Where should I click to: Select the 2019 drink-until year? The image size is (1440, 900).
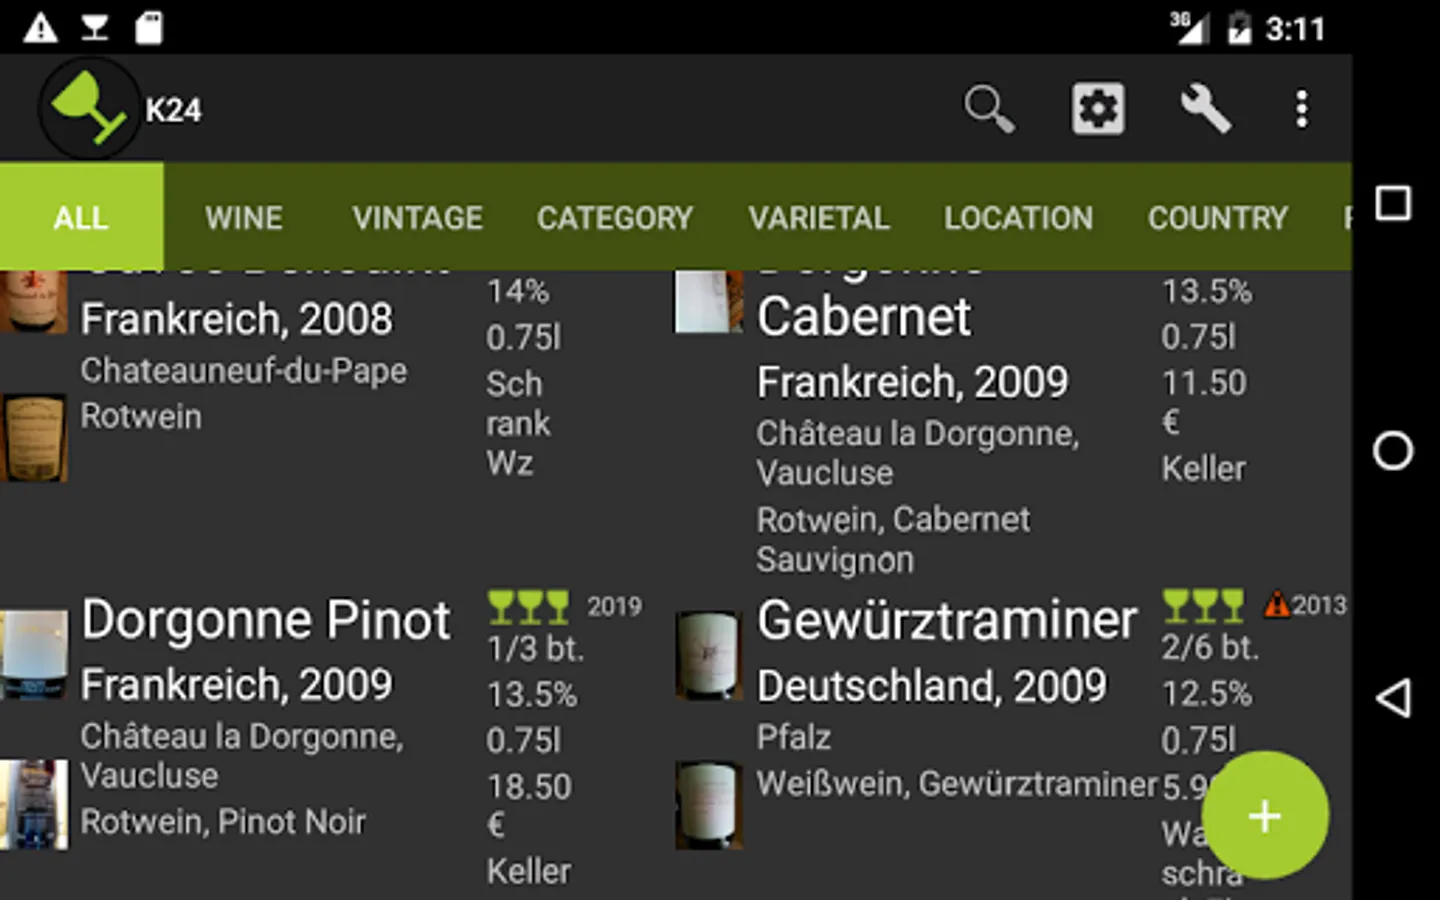coord(614,606)
